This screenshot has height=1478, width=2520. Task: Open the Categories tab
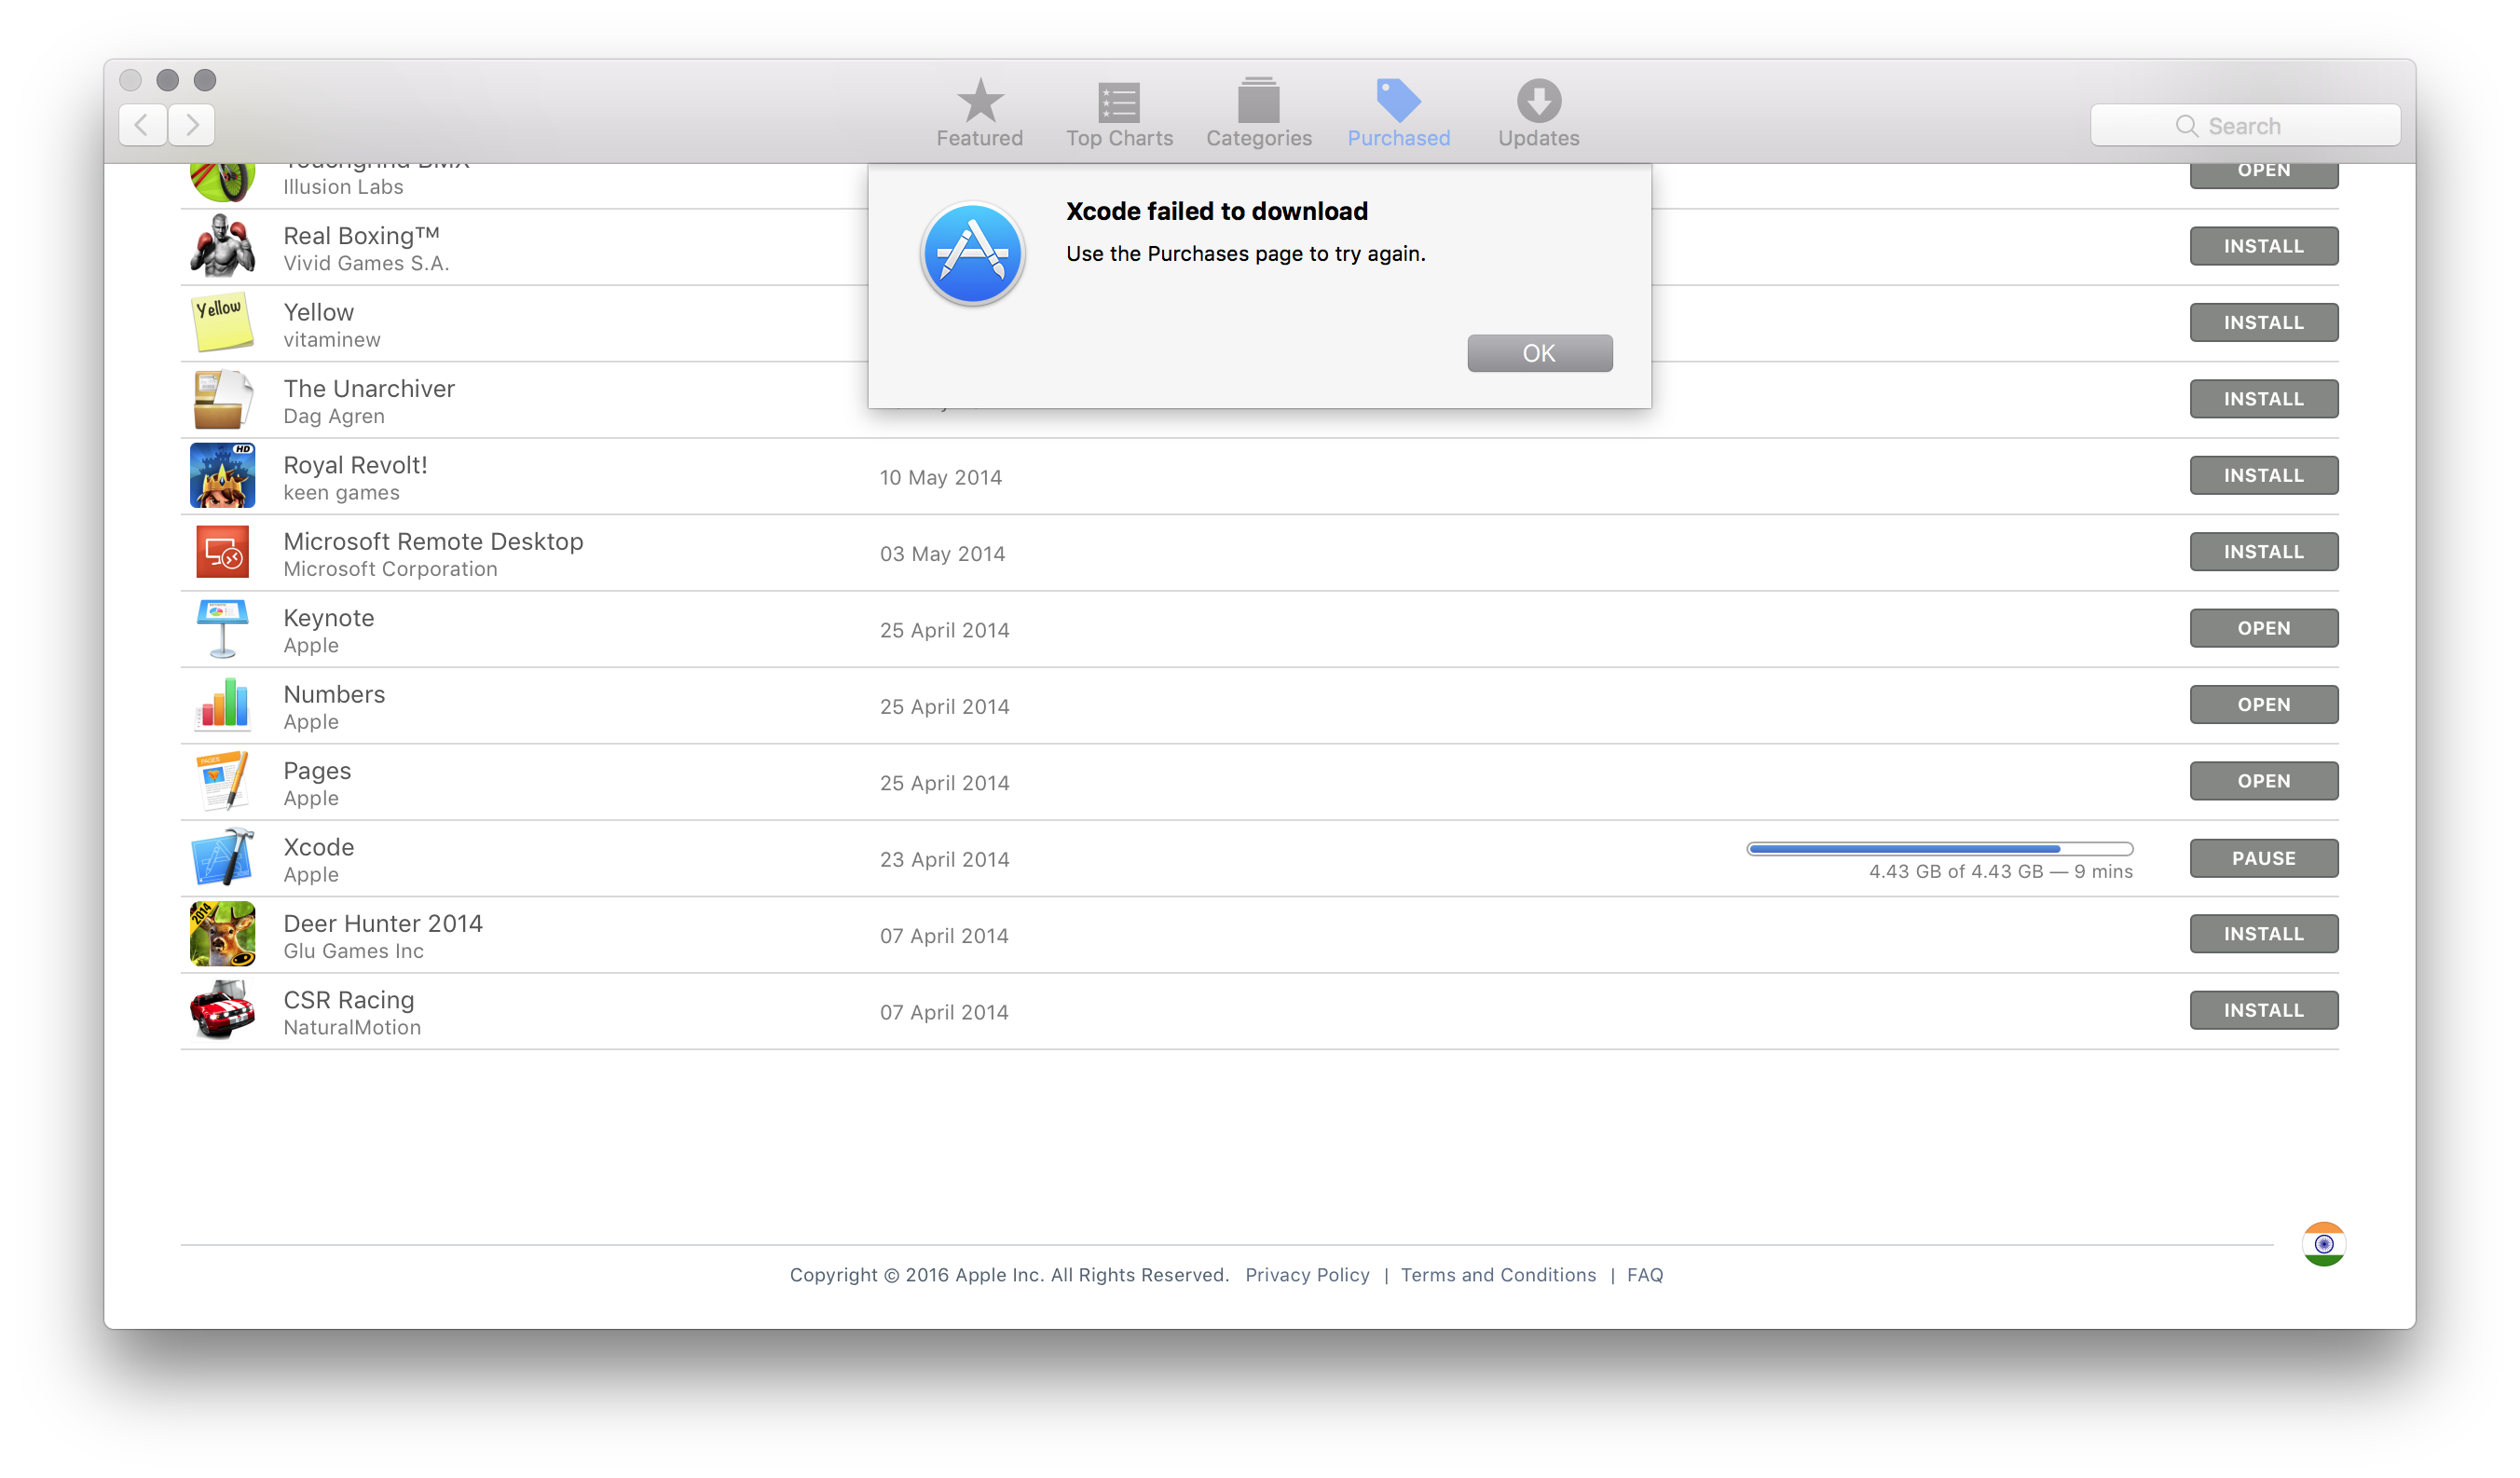click(x=1259, y=113)
